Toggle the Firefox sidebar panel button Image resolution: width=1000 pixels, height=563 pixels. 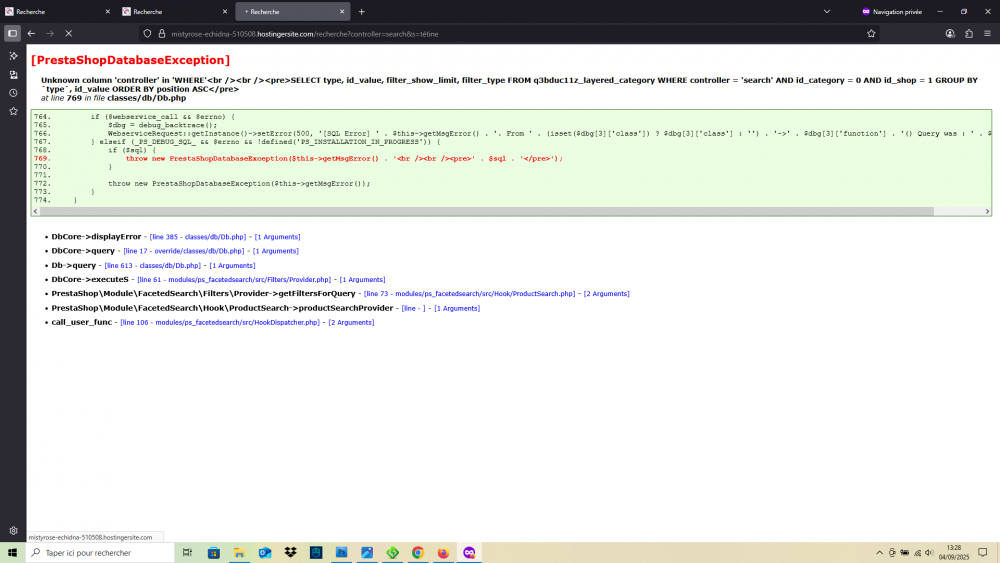click(12, 34)
